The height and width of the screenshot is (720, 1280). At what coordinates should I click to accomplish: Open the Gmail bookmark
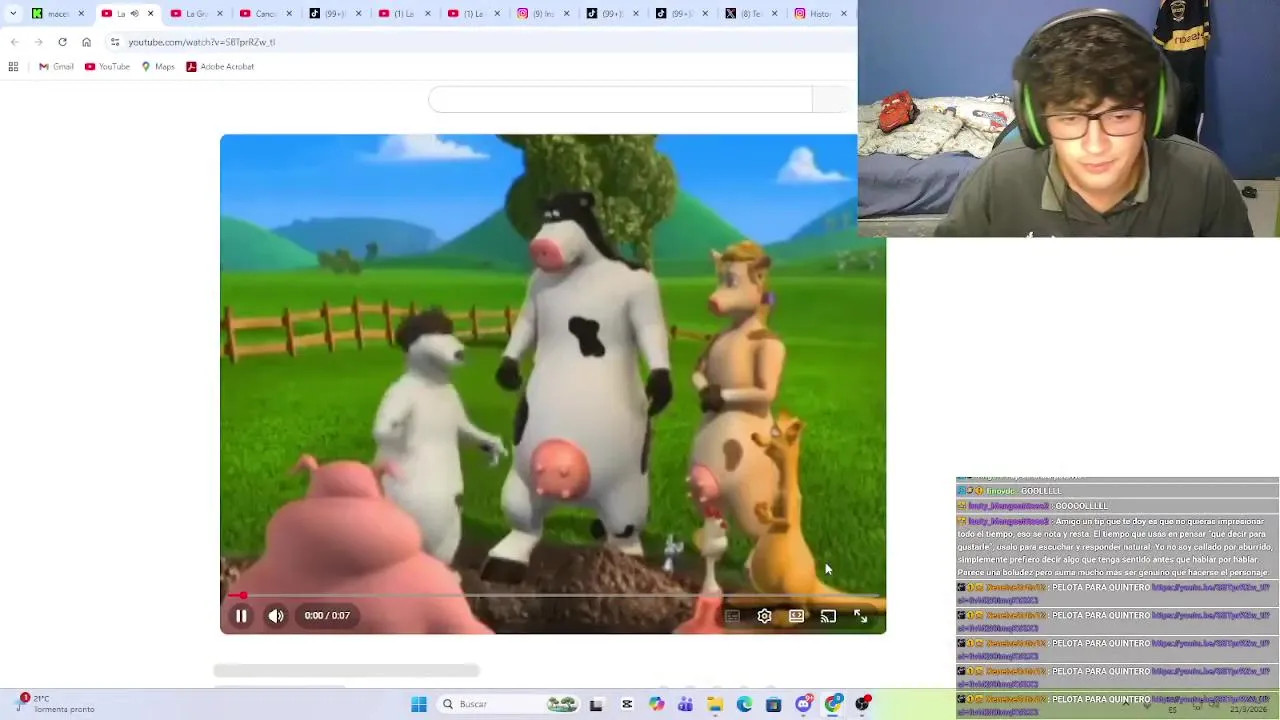tap(56, 66)
